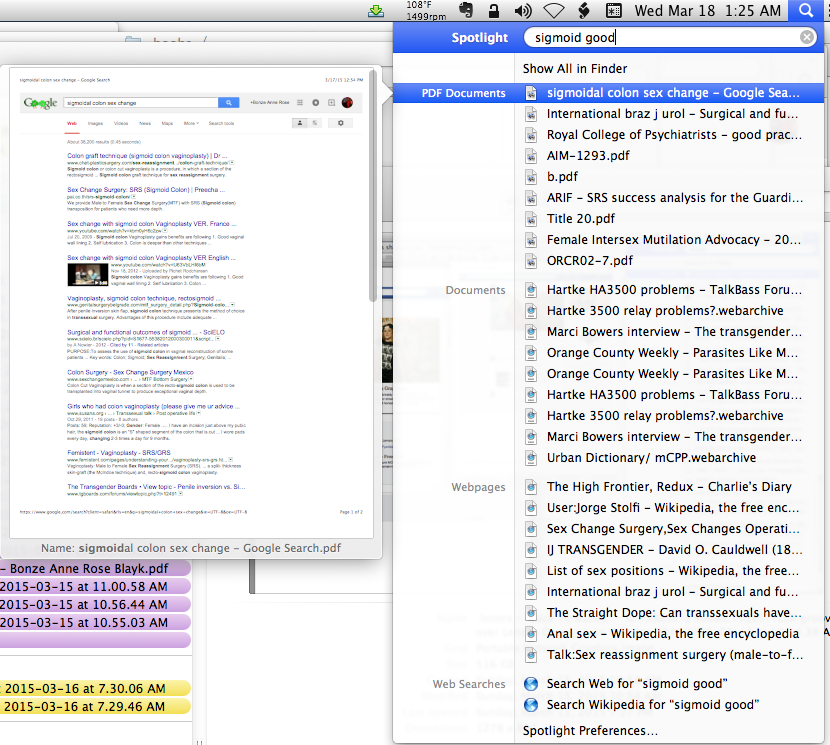Open User:Jorge Stolfi Wikipedia result
The width and height of the screenshot is (830, 745).
[x=673, y=508]
